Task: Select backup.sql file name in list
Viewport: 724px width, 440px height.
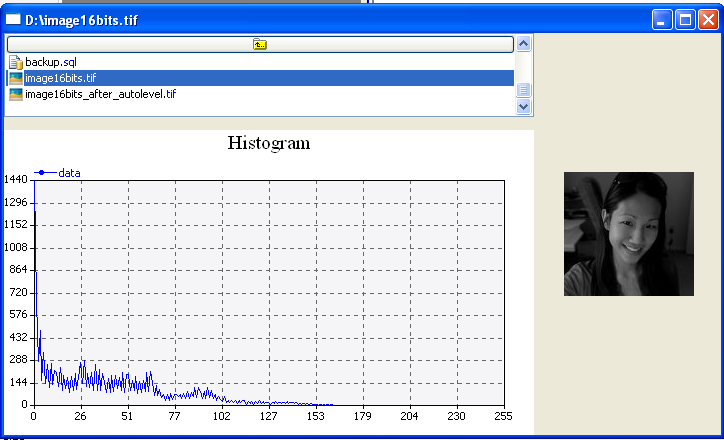Action: click(51, 62)
